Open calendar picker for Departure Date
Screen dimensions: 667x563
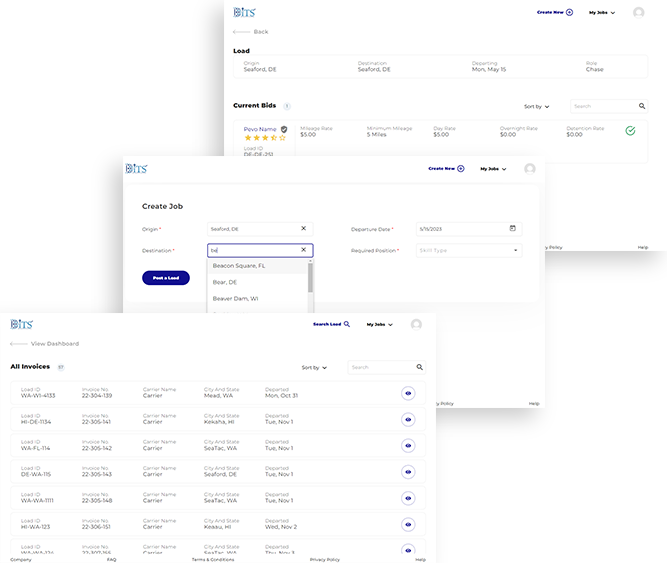[512, 228]
